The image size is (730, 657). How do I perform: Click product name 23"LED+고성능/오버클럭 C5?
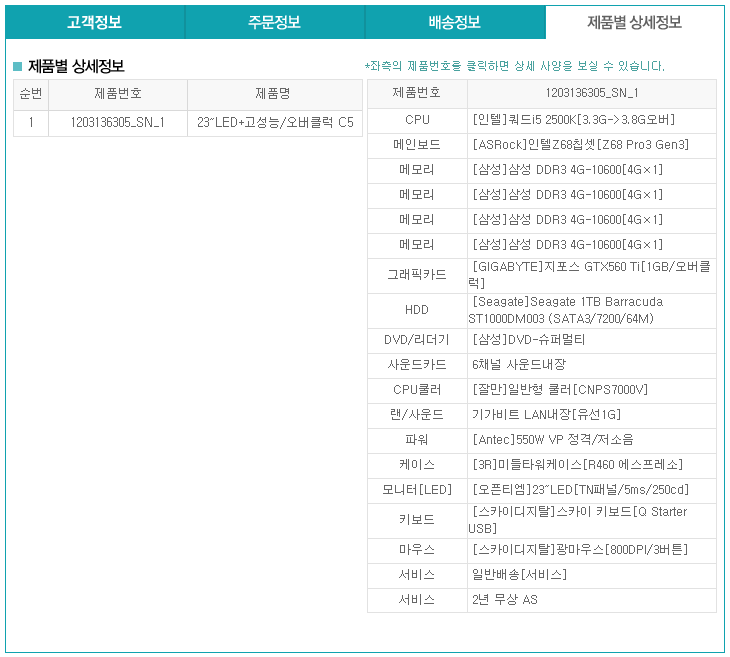275,122
